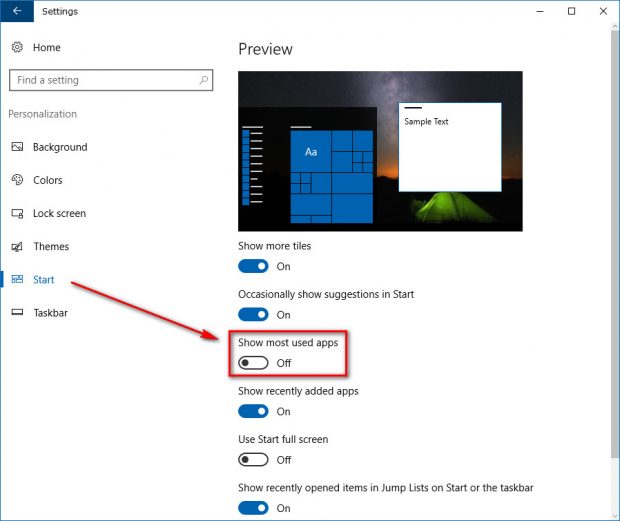Enable Show most used apps toggle
The image size is (620, 521).
(x=253, y=363)
